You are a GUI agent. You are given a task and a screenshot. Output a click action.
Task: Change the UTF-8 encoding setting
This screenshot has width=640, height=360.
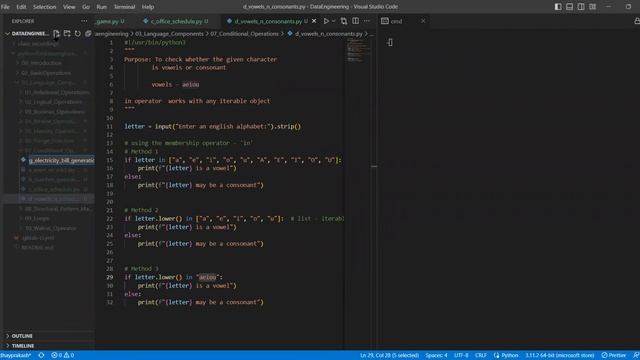point(461,356)
